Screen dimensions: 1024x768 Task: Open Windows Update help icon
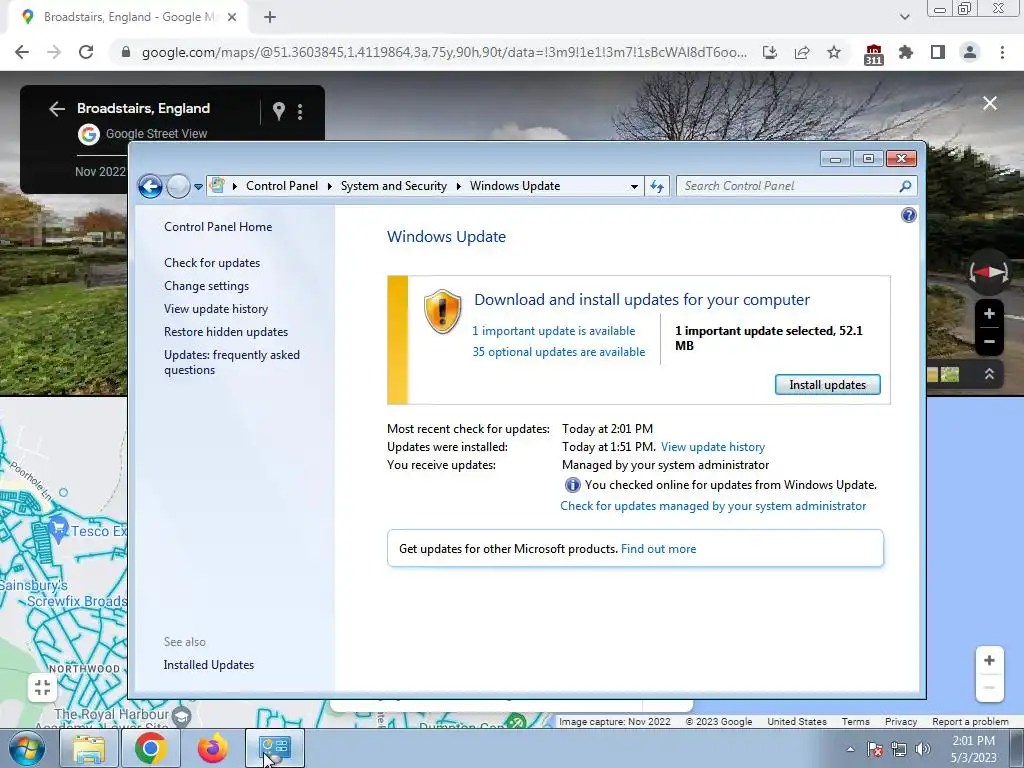click(908, 215)
